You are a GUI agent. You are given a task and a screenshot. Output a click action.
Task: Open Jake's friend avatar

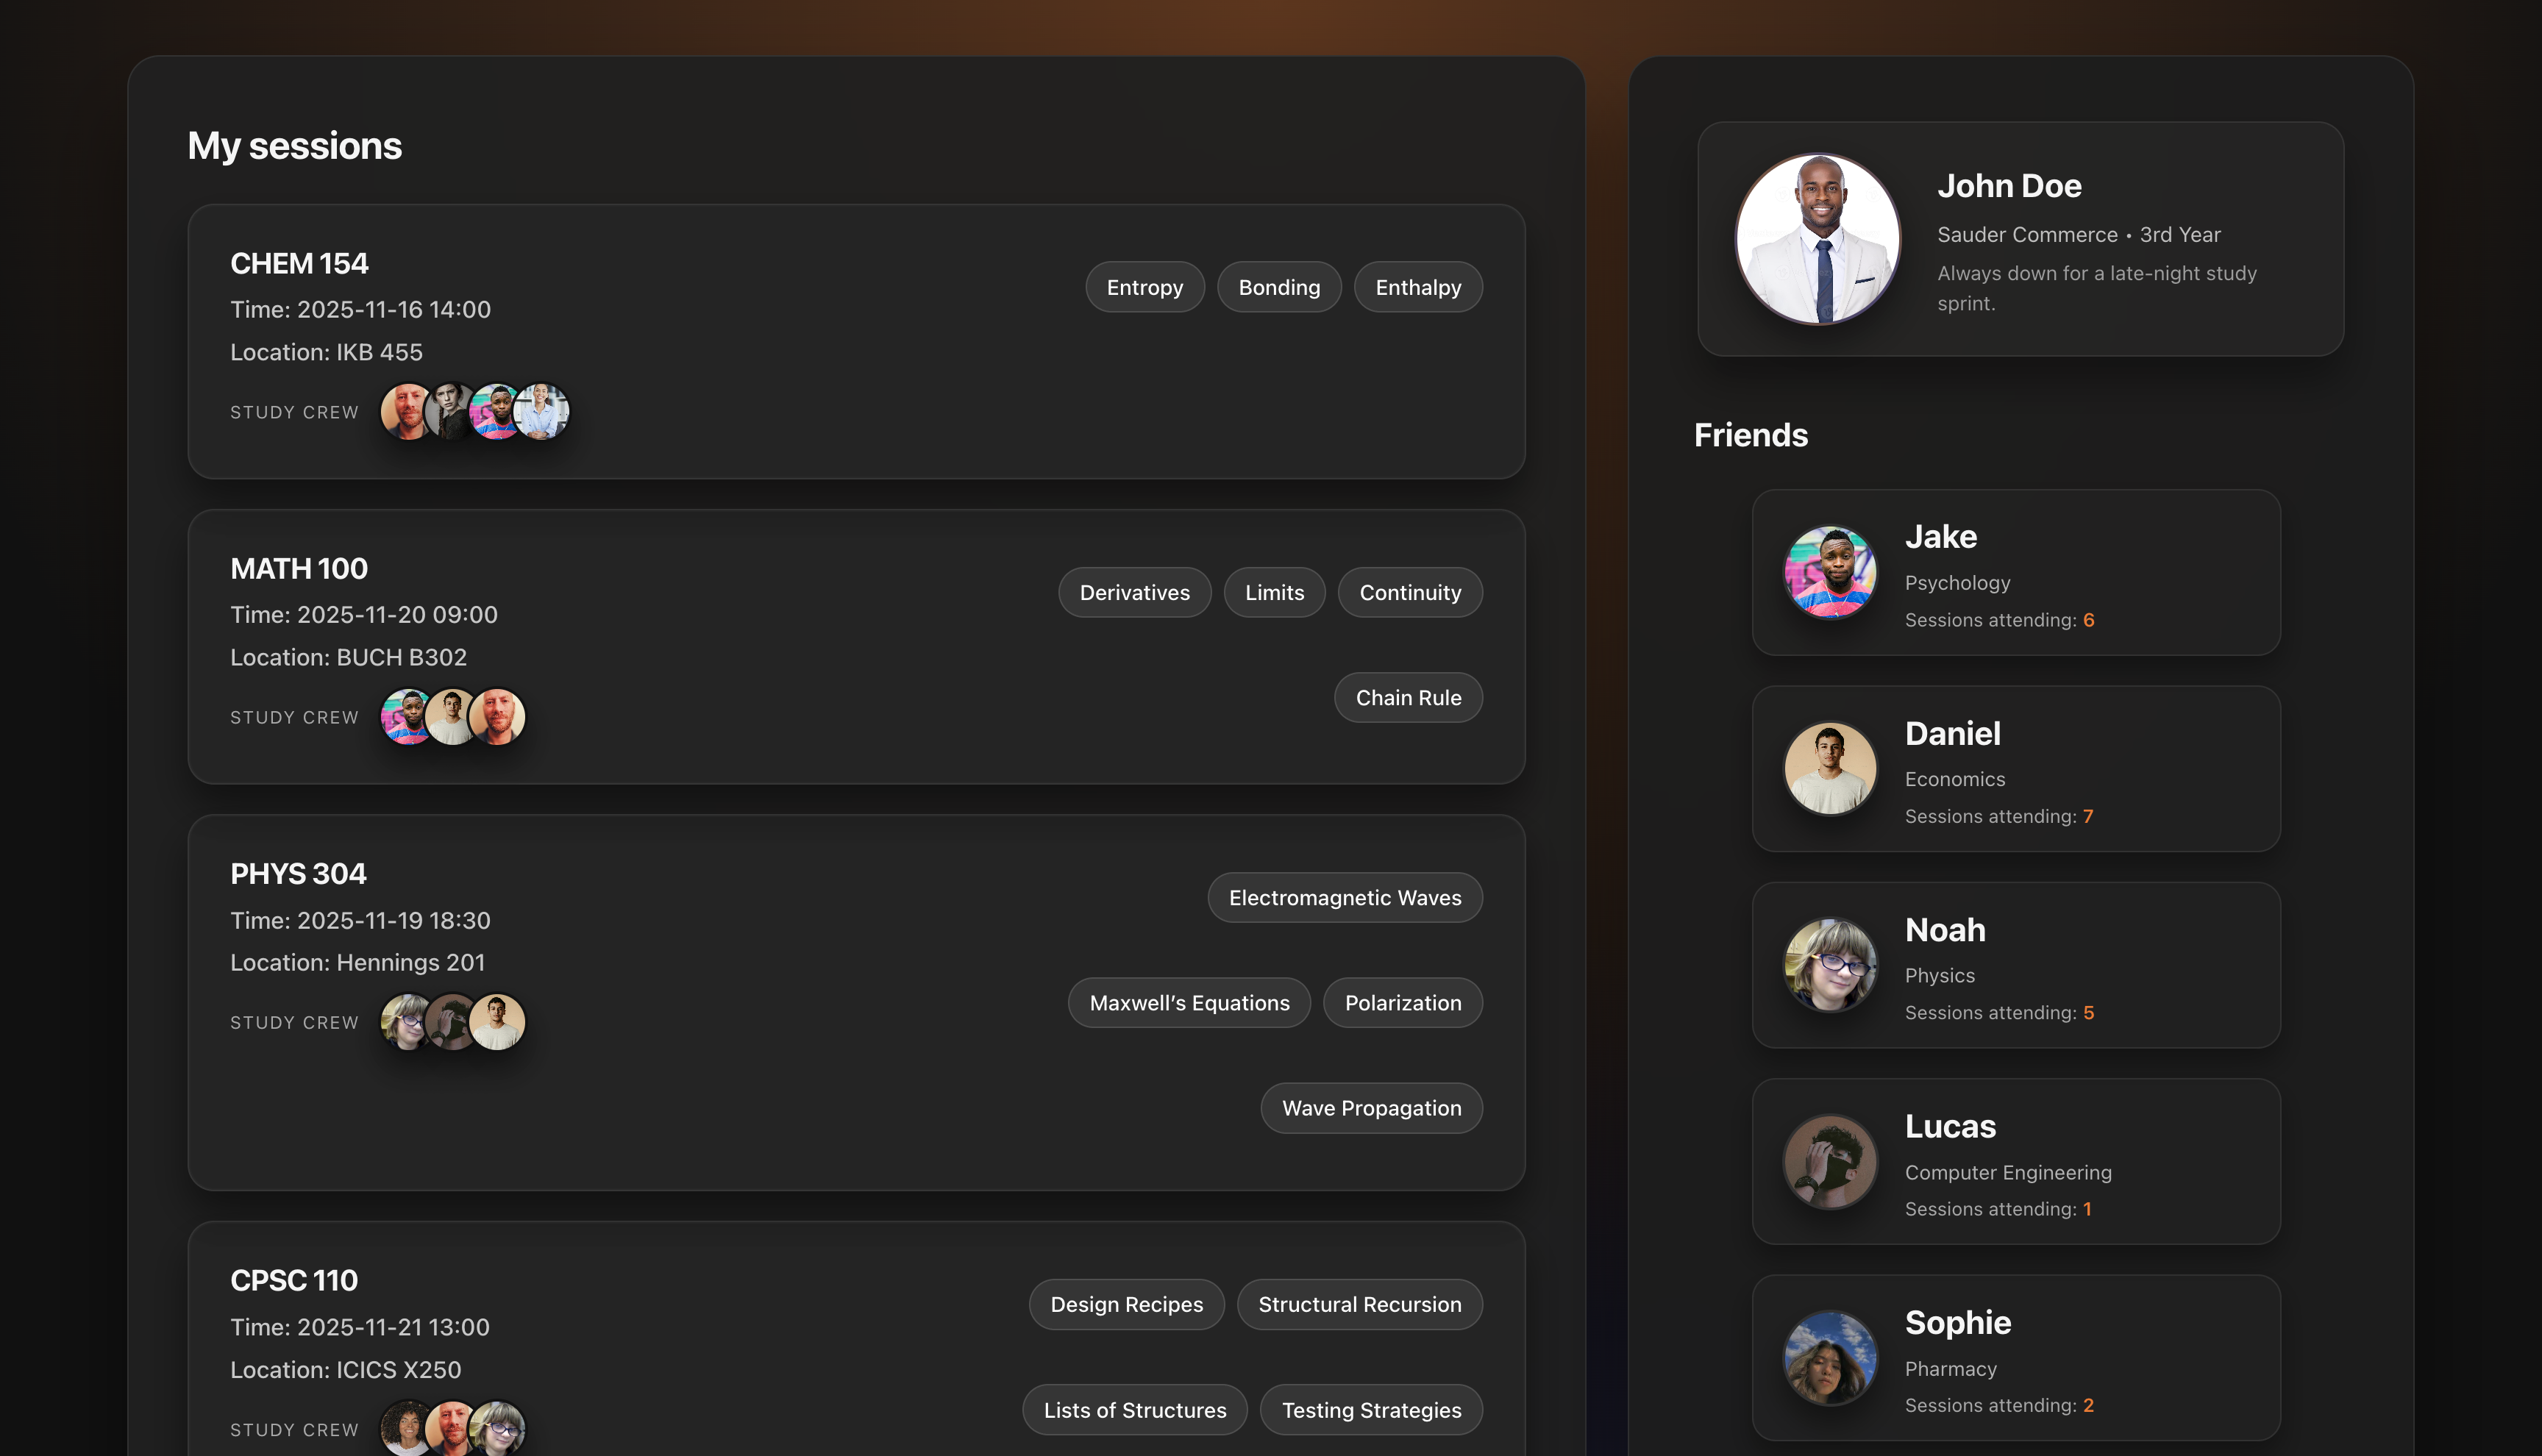pyautogui.click(x=1830, y=572)
